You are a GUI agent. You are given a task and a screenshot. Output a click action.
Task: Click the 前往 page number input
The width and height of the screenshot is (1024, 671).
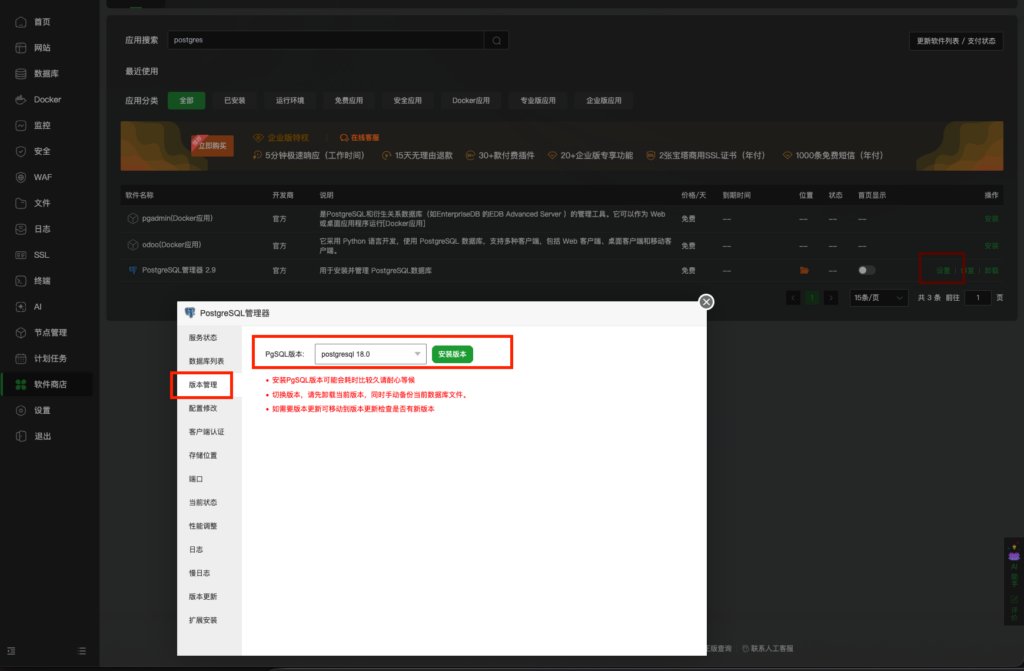click(x=978, y=298)
